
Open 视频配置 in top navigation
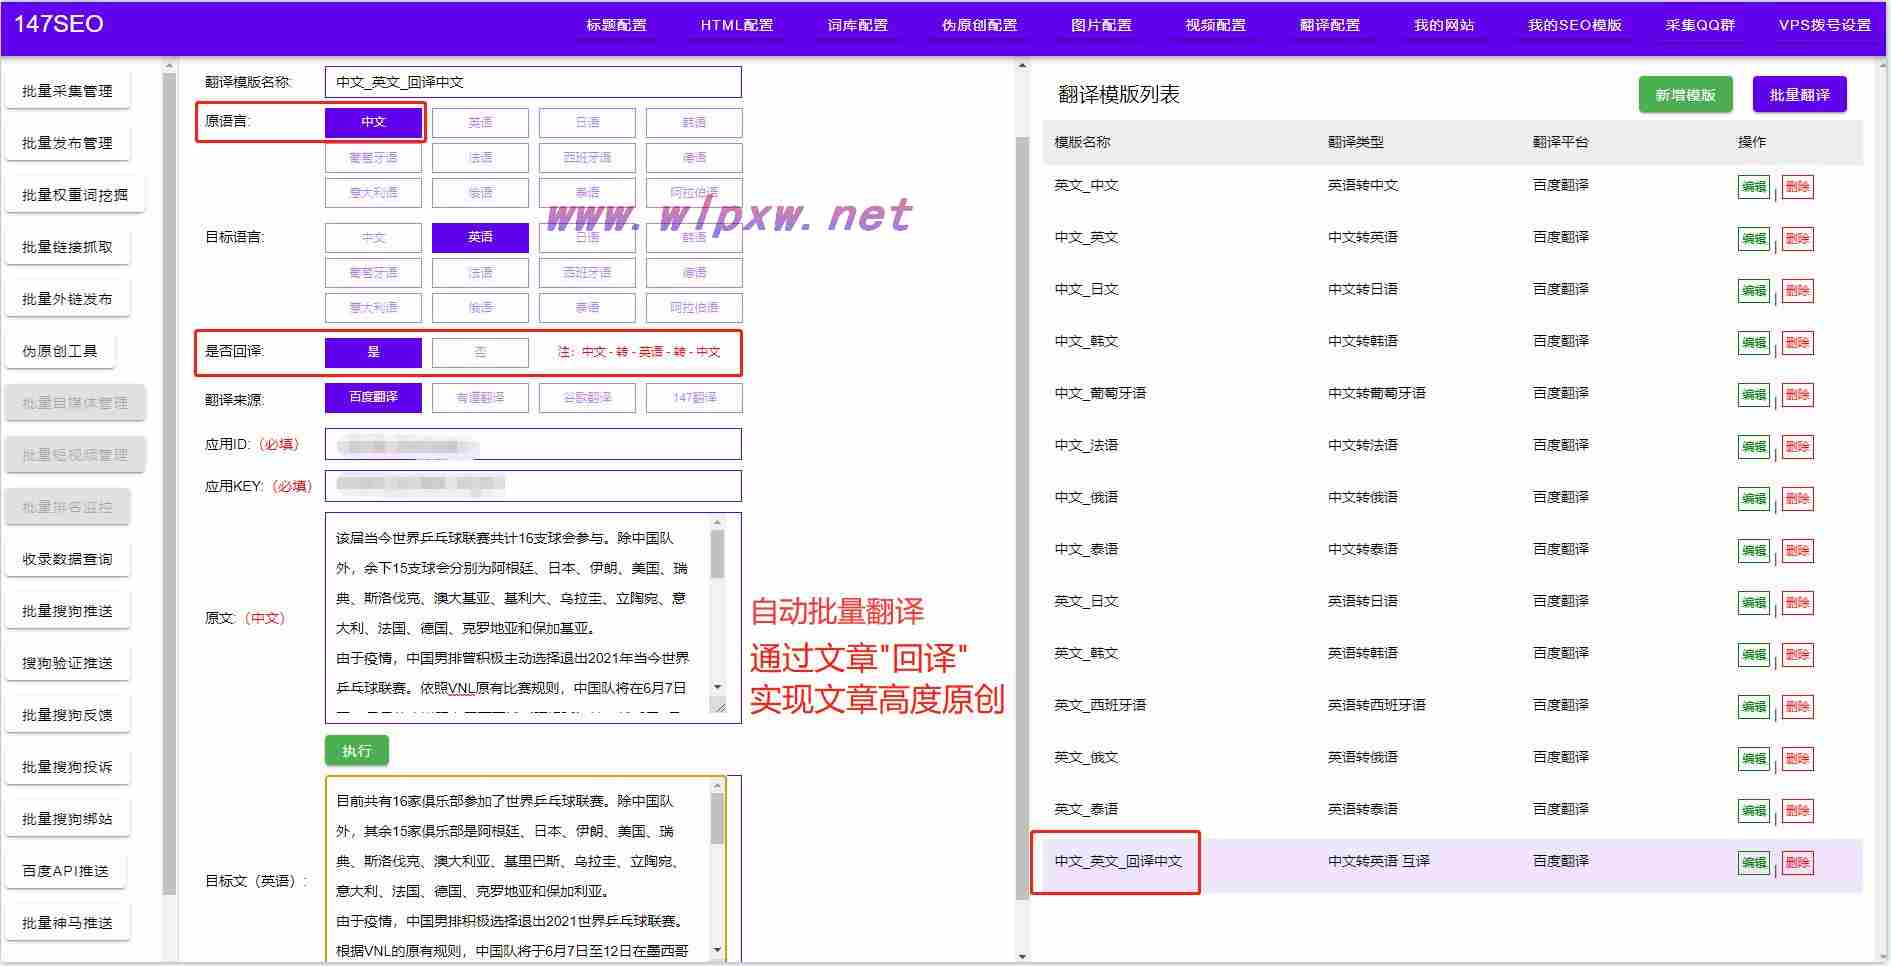[1216, 25]
